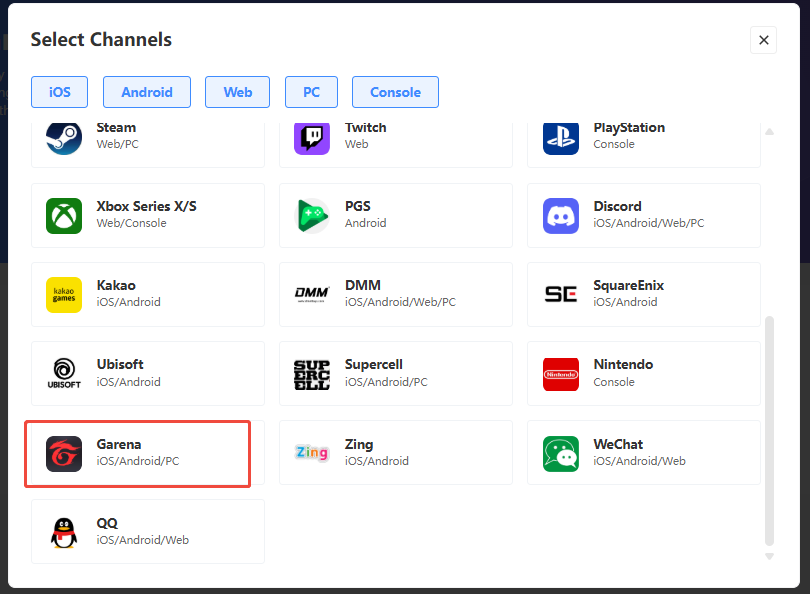Click the PlayStation logo icon

(x=561, y=138)
